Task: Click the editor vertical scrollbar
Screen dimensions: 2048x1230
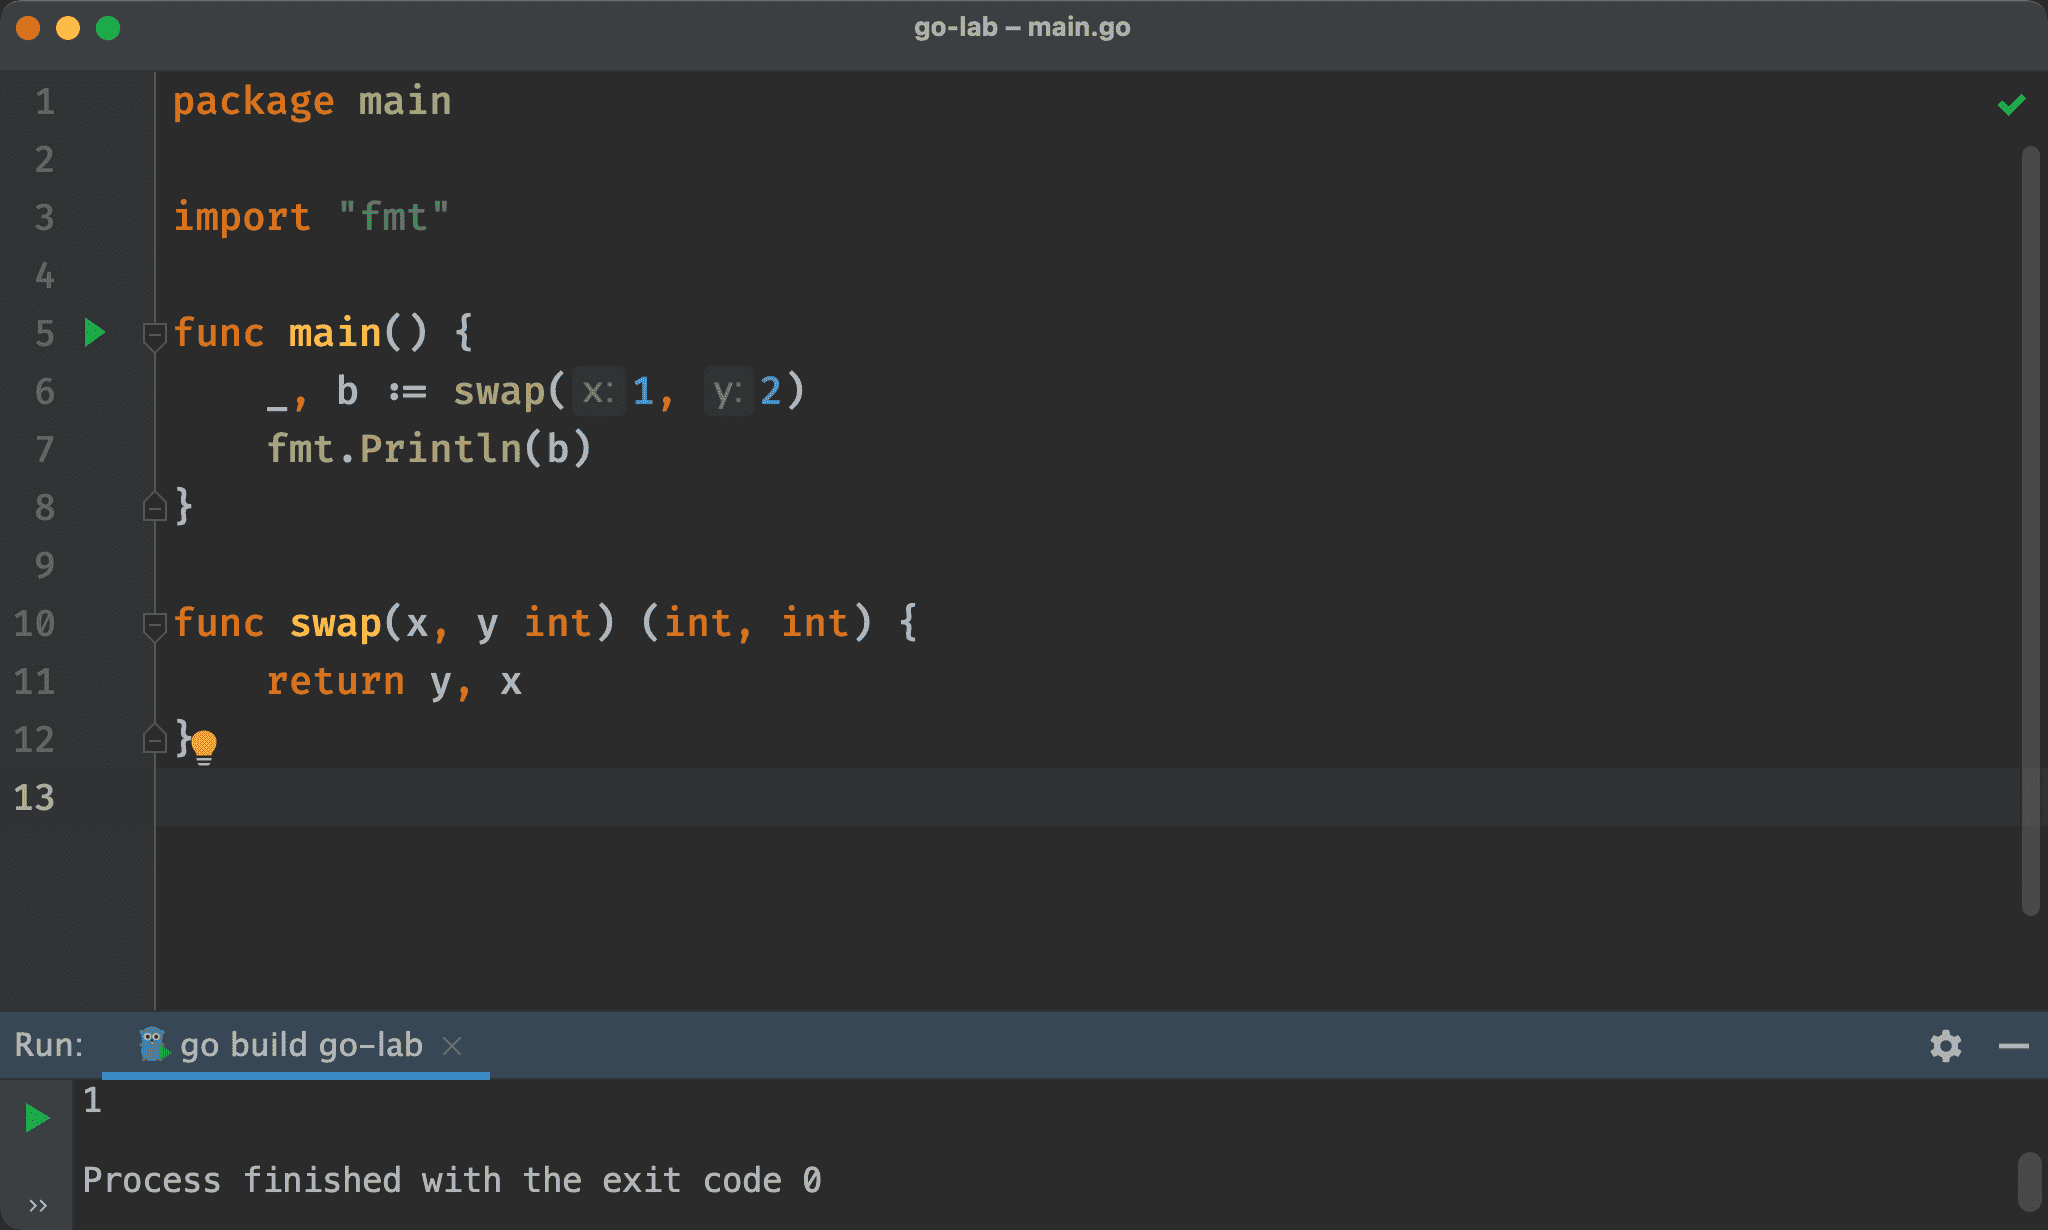Action: tap(2030, 530)
